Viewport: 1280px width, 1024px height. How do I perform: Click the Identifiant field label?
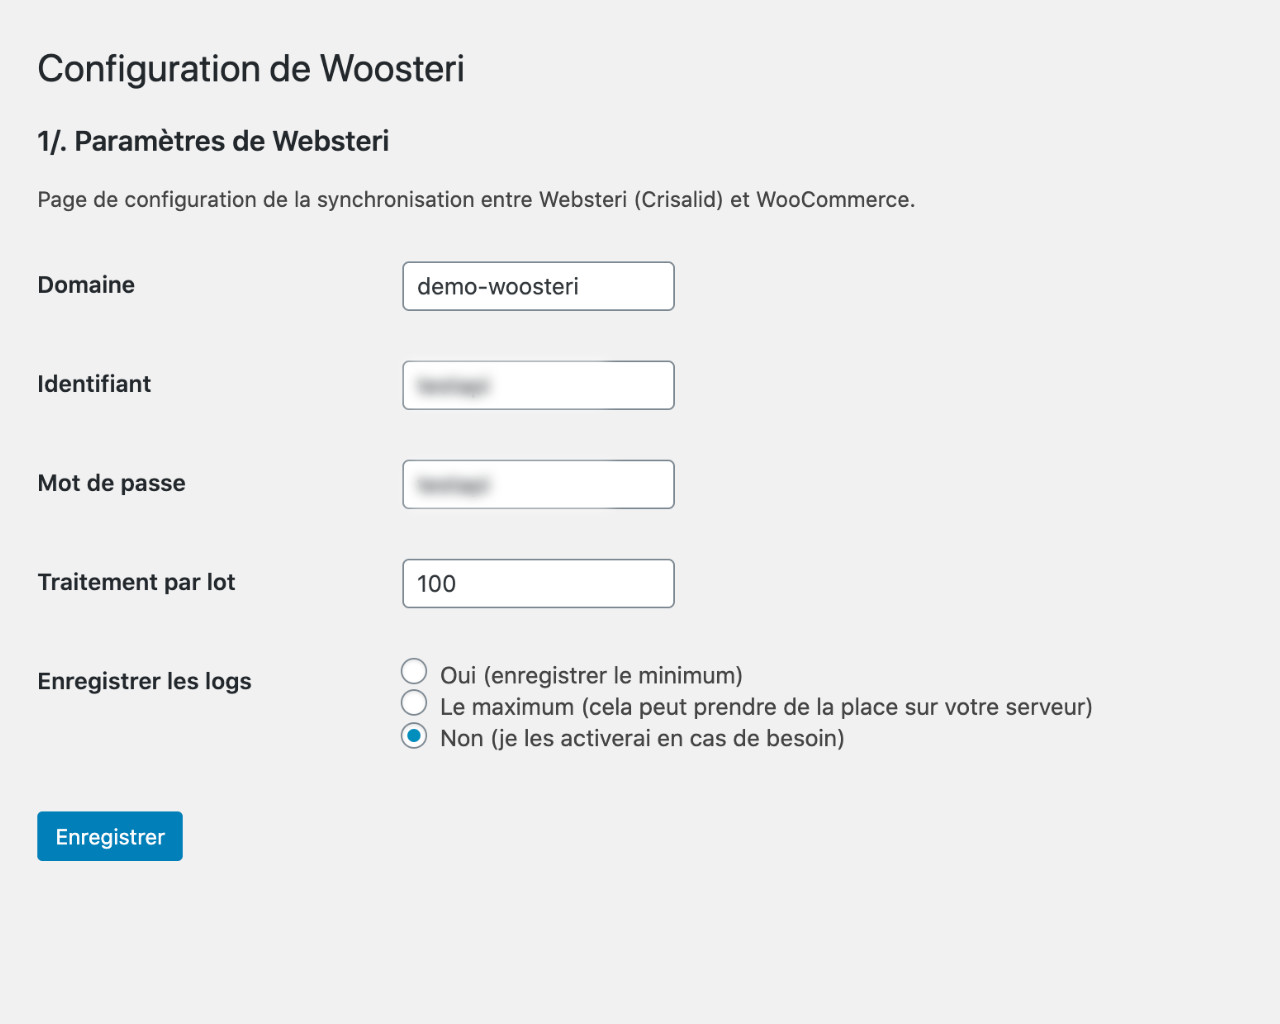coord(94,384)
